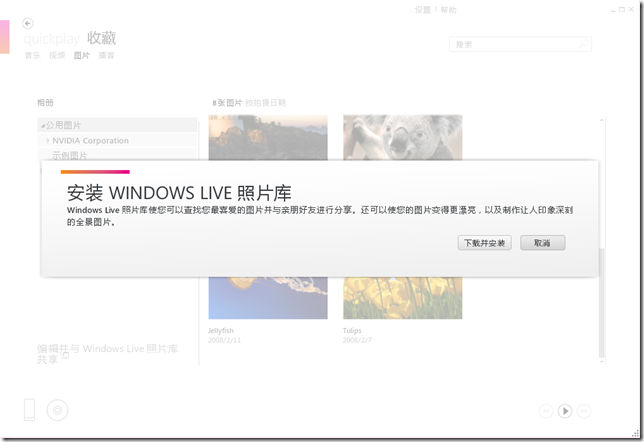Skip to next track button
644x442 pixels.
584,411
